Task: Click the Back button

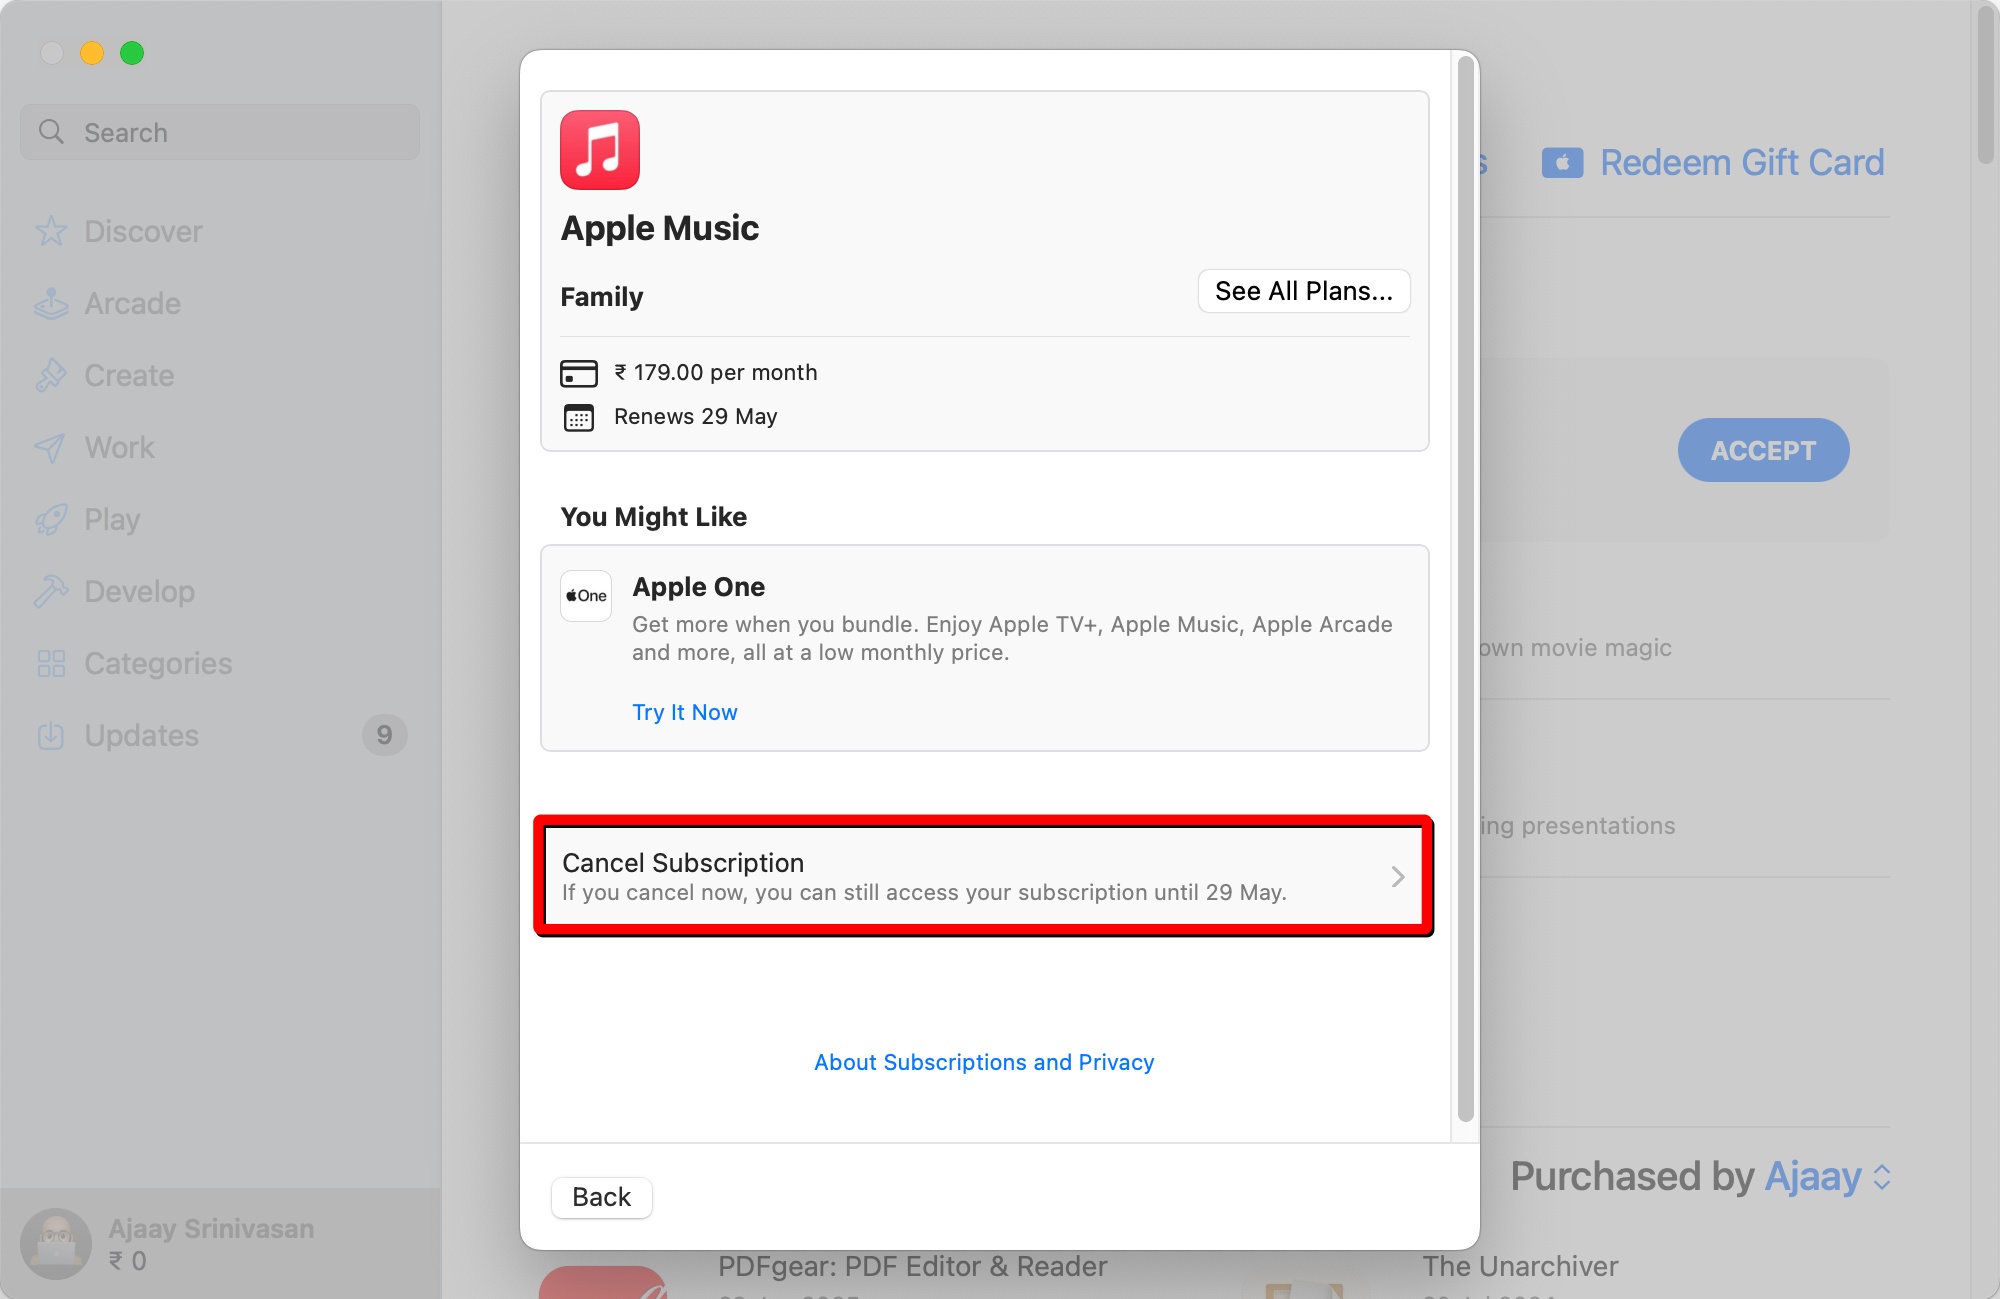Action: [x=601, y=1197]
